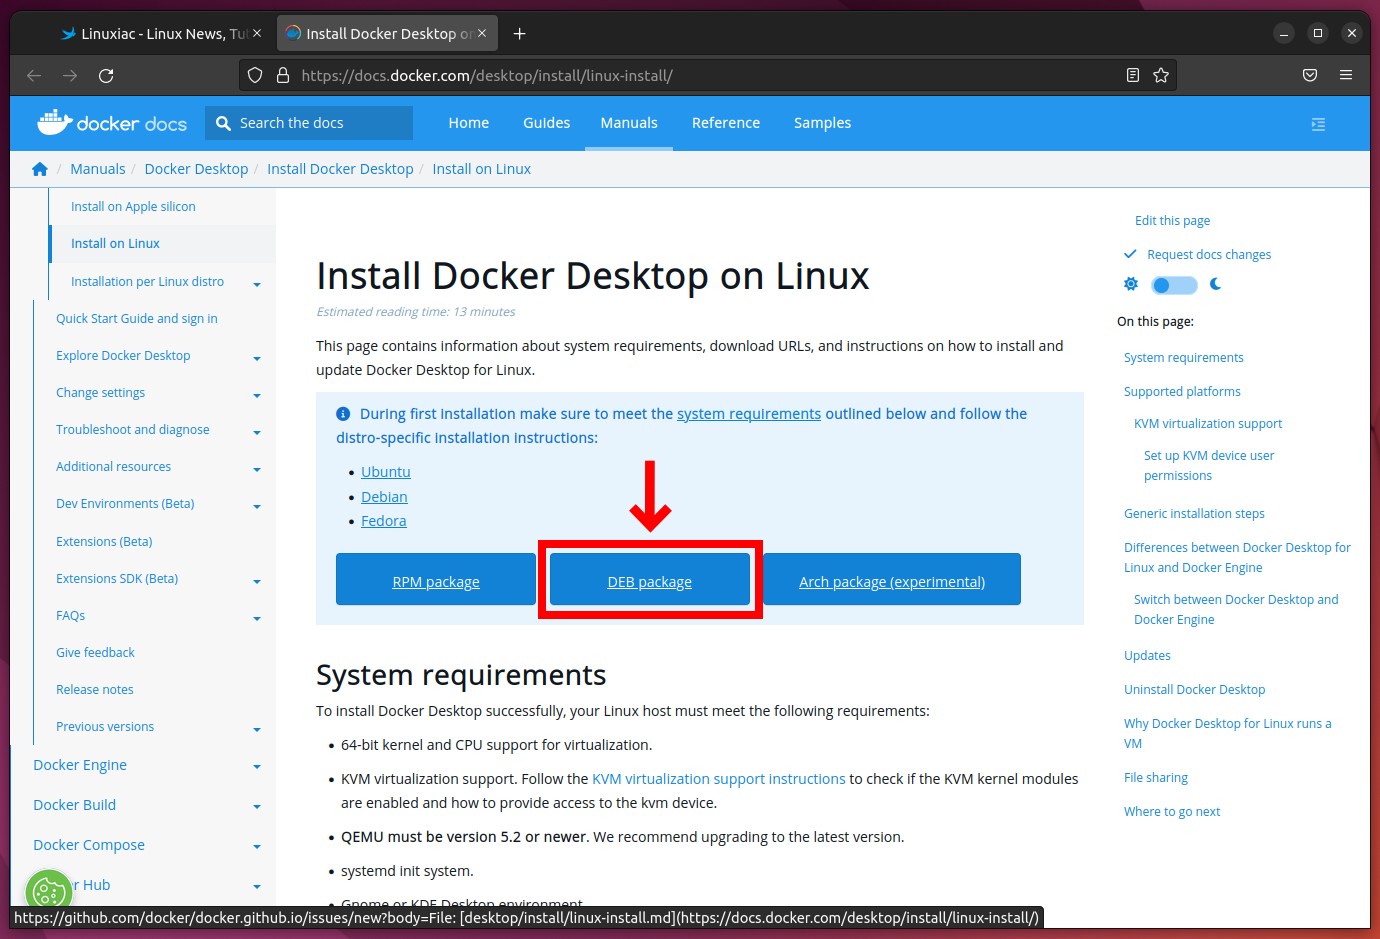The height and width of the screenshot is (939, 1380).
Task: Expand Docker Build menu
Action: click(257, 807)
